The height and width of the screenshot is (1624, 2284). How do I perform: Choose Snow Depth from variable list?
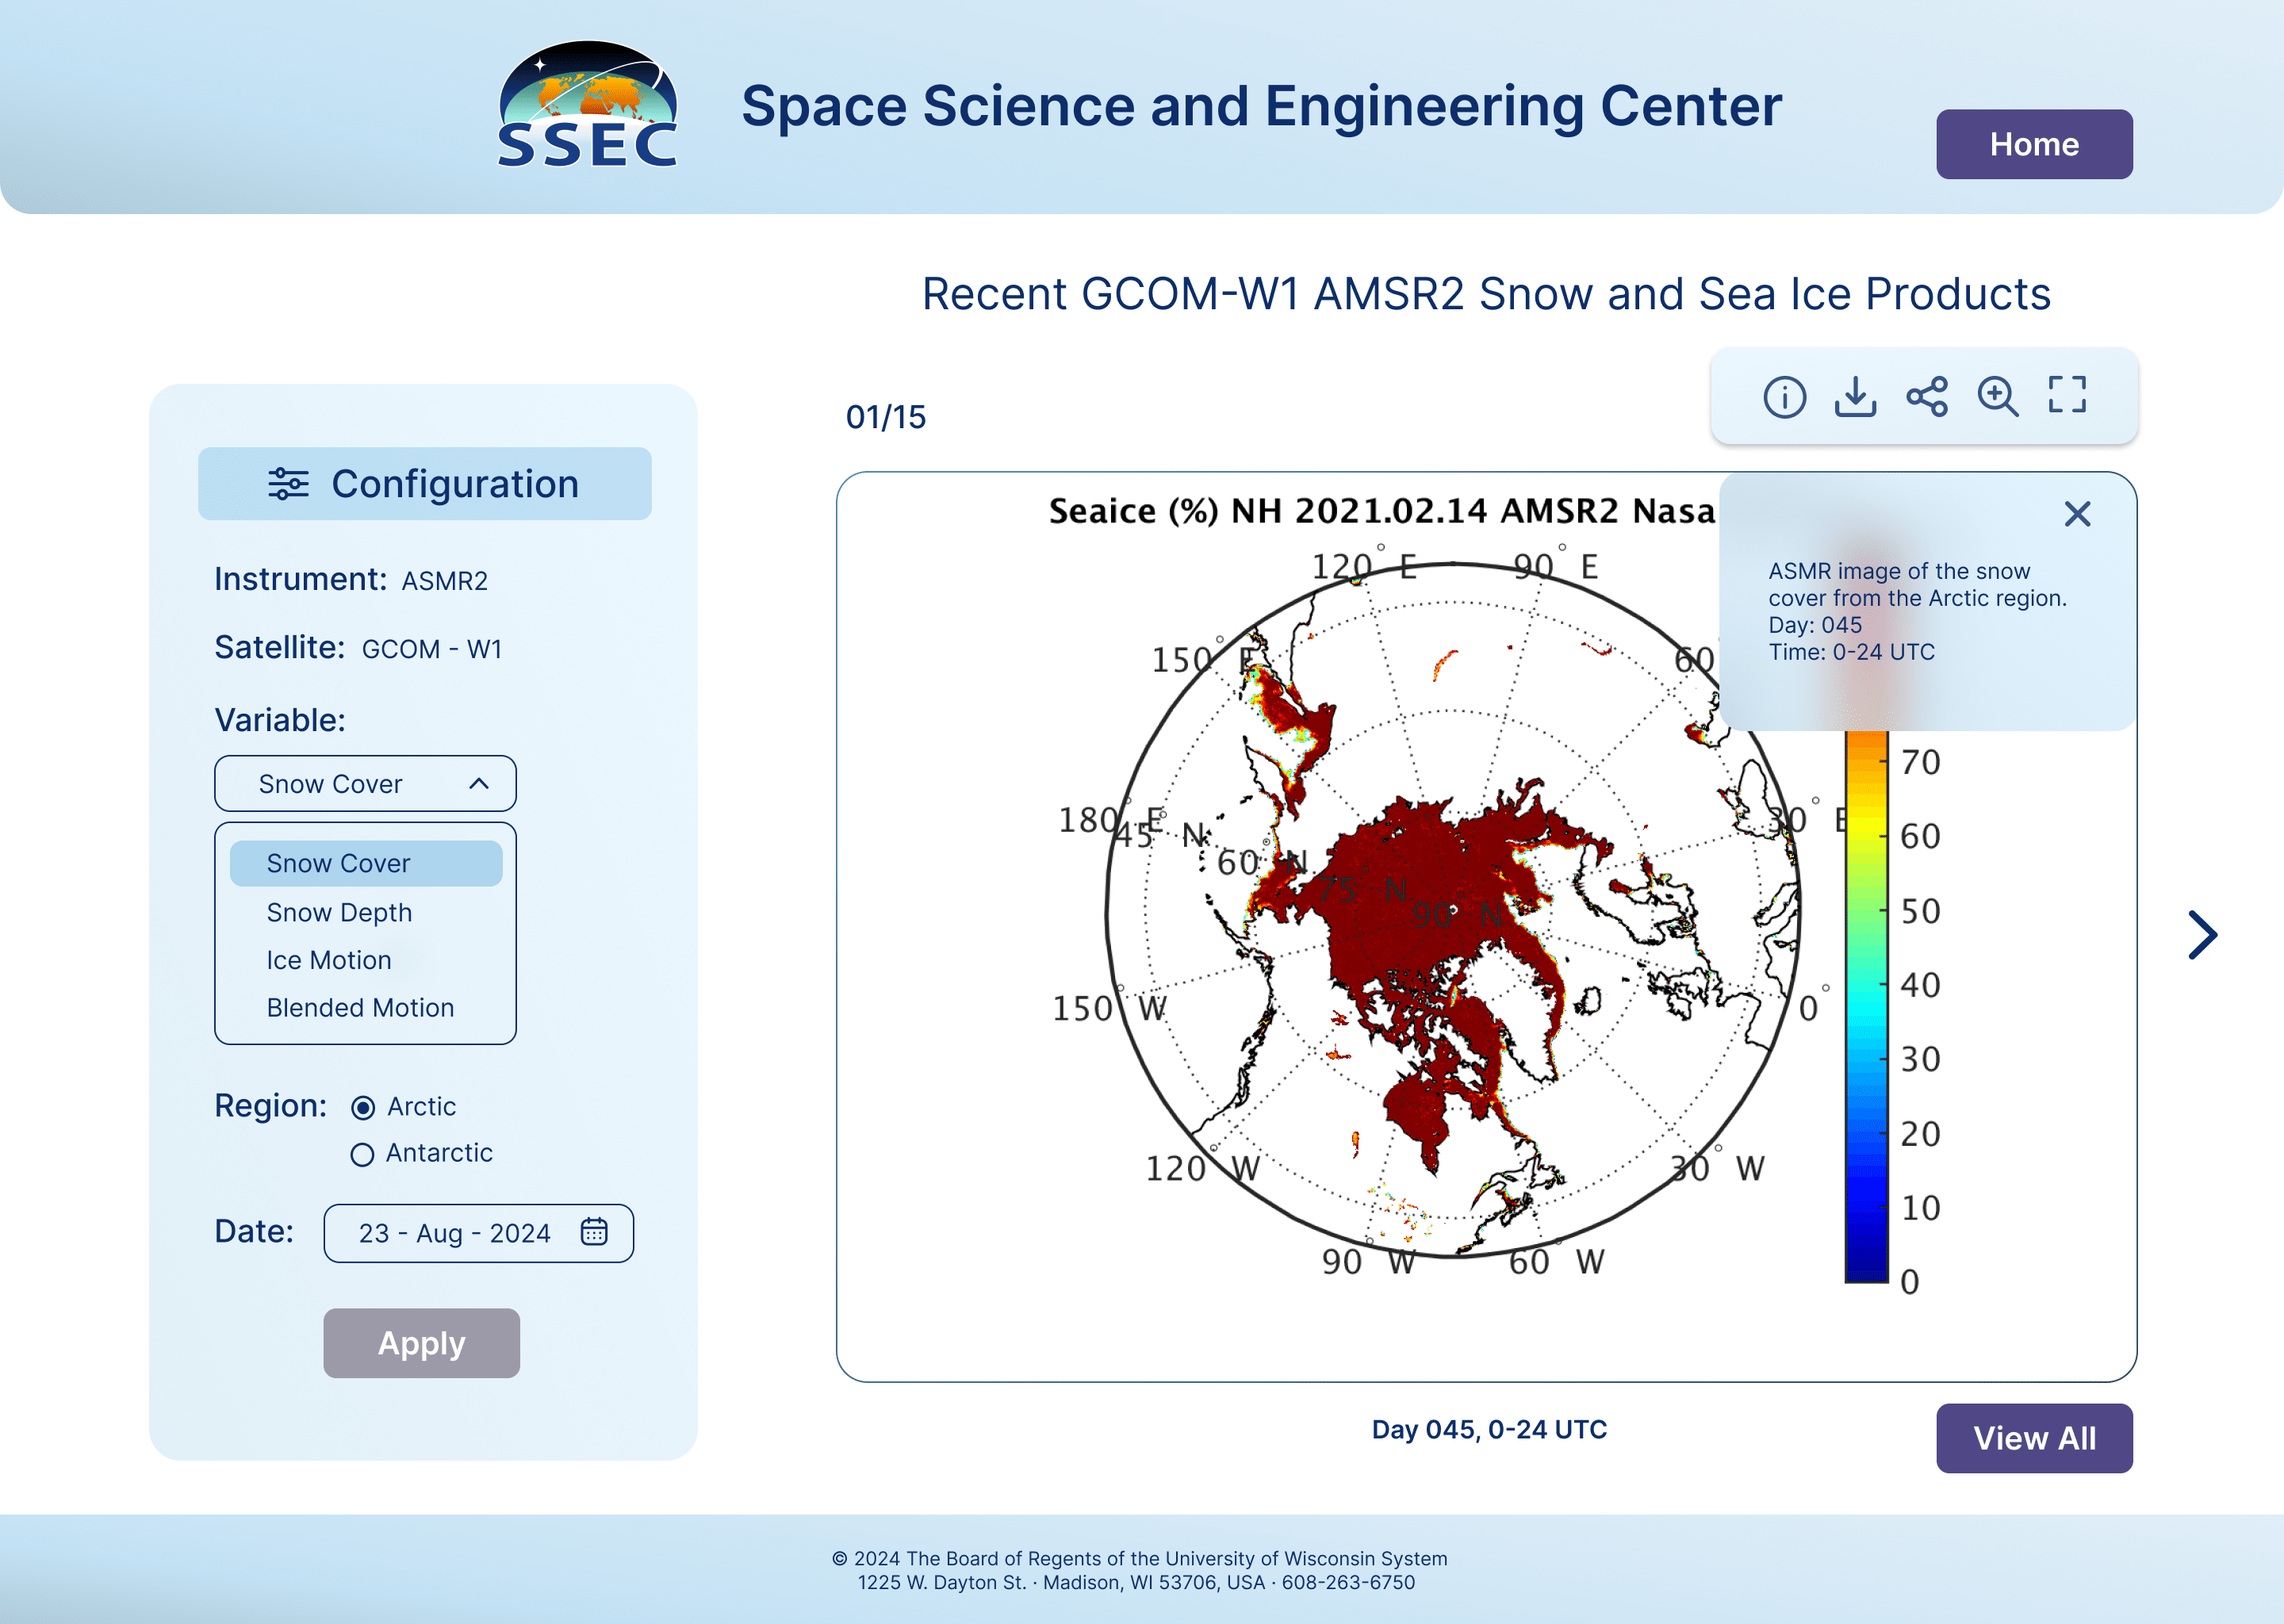point(339,912)
